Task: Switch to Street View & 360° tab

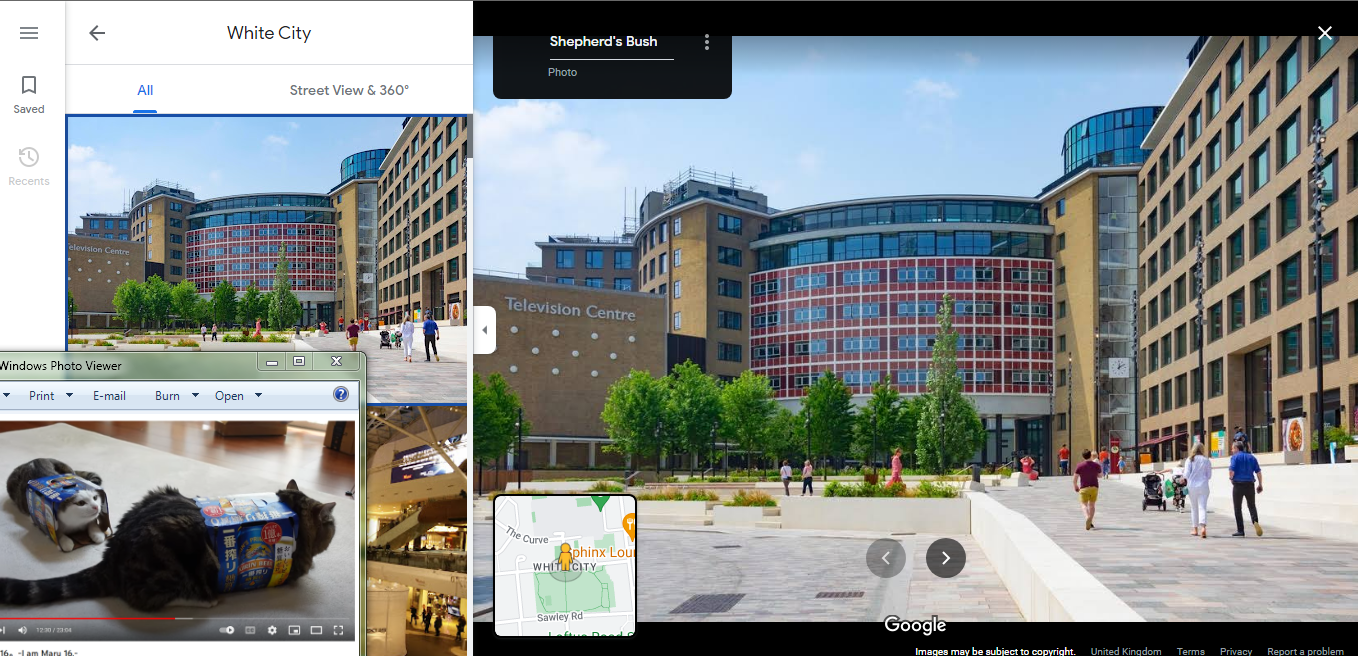Action: 349,90
